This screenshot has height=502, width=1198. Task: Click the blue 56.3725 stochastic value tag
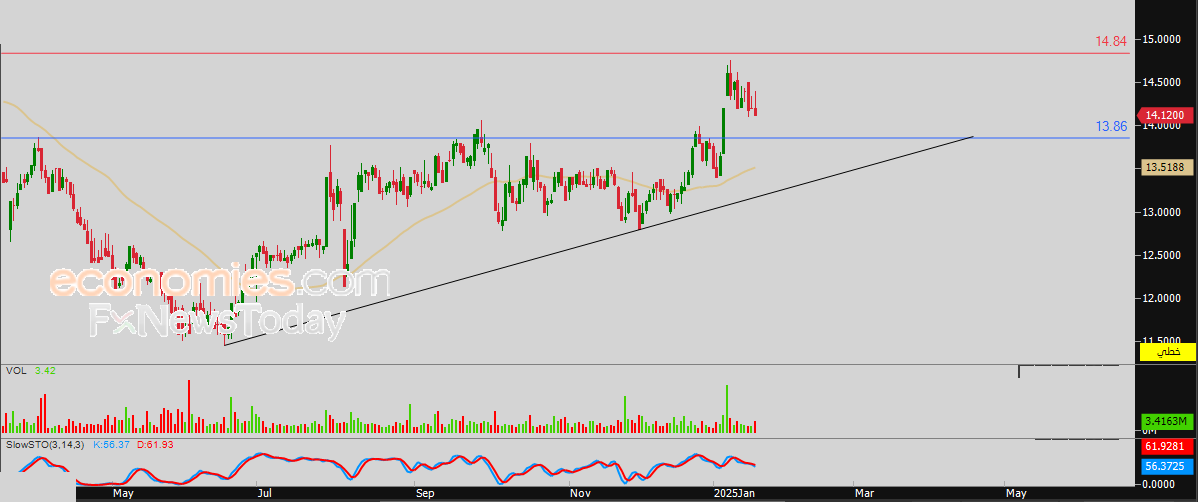point(1168,465)
